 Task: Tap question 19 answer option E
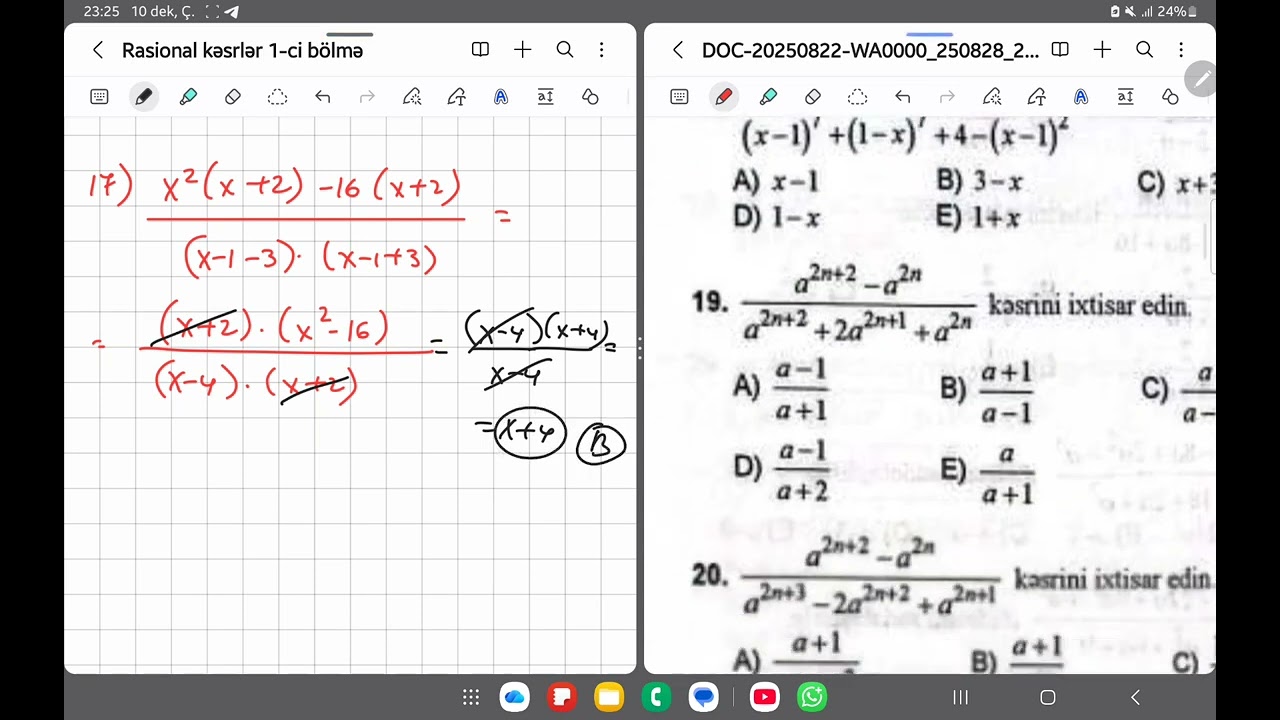point(987,473)
